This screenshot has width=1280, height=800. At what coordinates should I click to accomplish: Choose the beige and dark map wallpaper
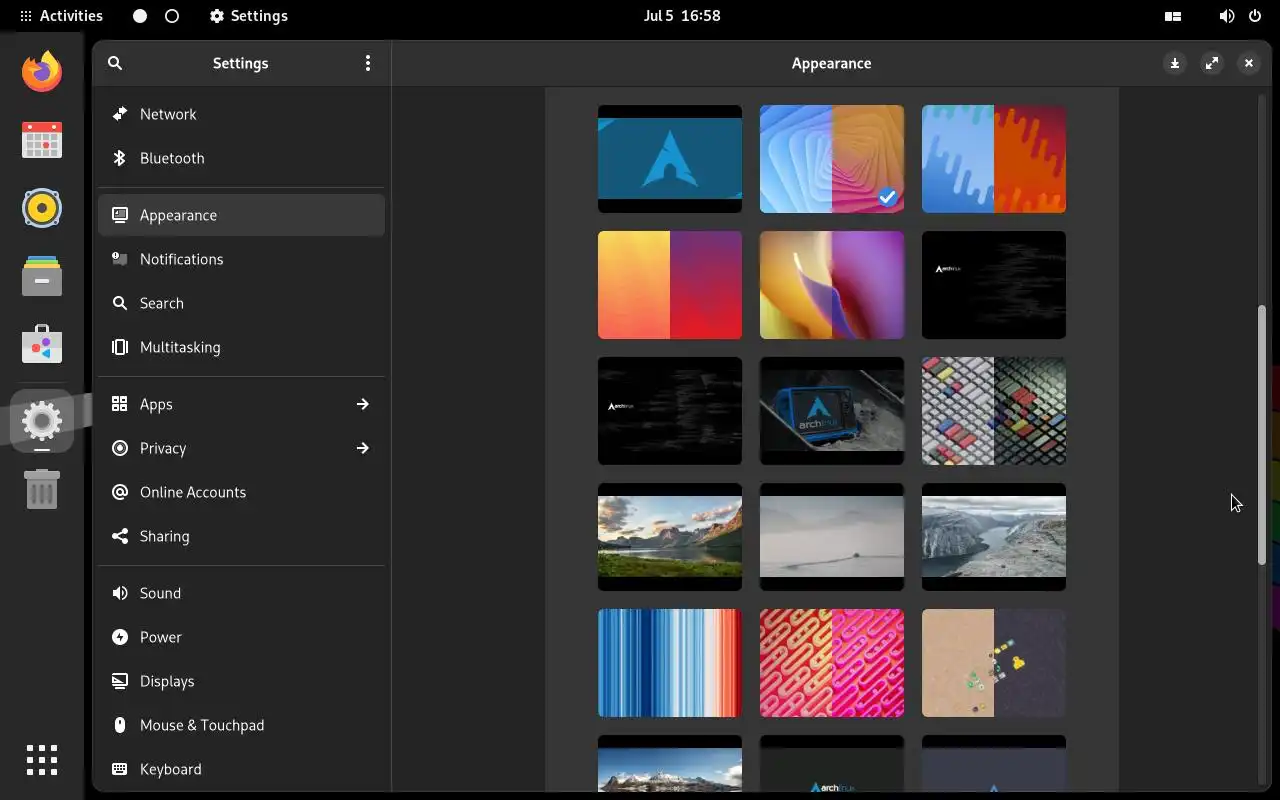(994, 663)
